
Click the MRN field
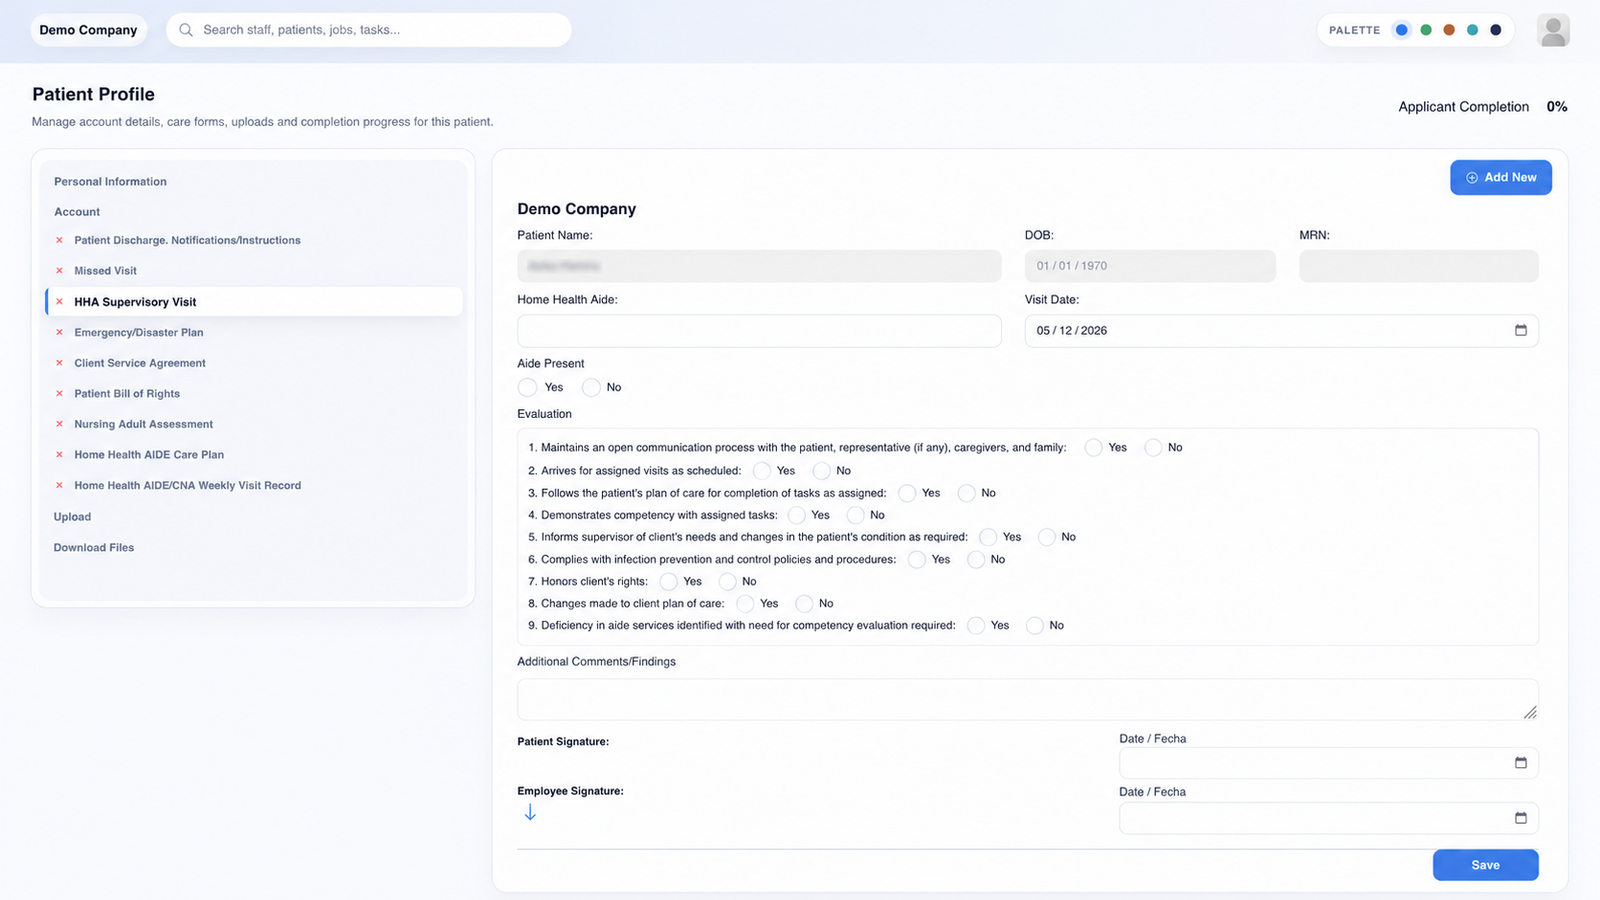[x=1418, y=266]
